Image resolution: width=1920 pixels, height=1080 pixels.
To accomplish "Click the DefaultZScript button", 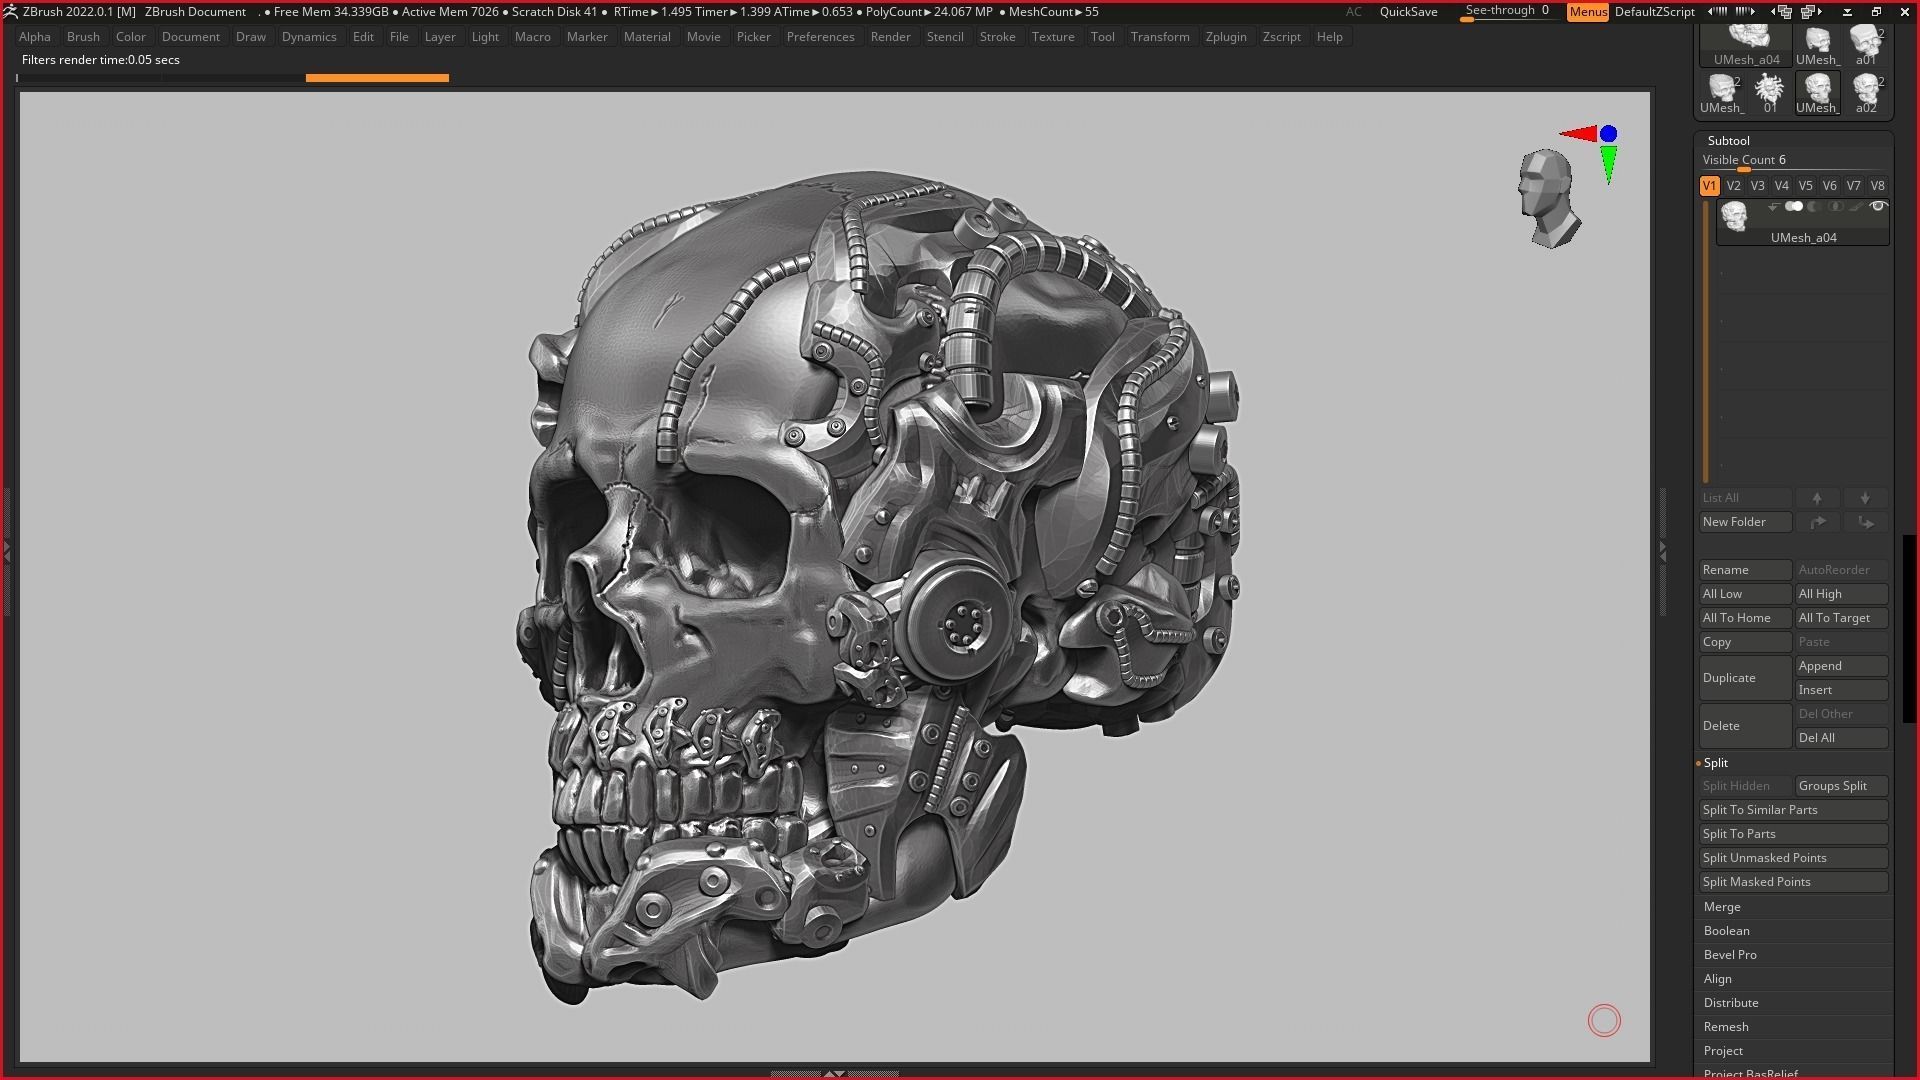I will (1654, 12).
